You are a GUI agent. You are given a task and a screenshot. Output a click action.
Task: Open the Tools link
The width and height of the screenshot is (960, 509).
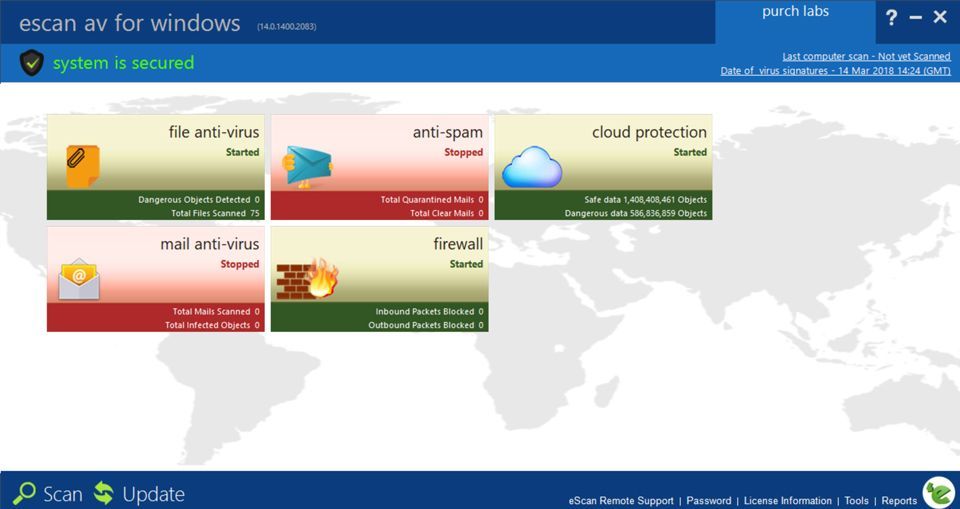pyautogui.click(x=857, y=501)
